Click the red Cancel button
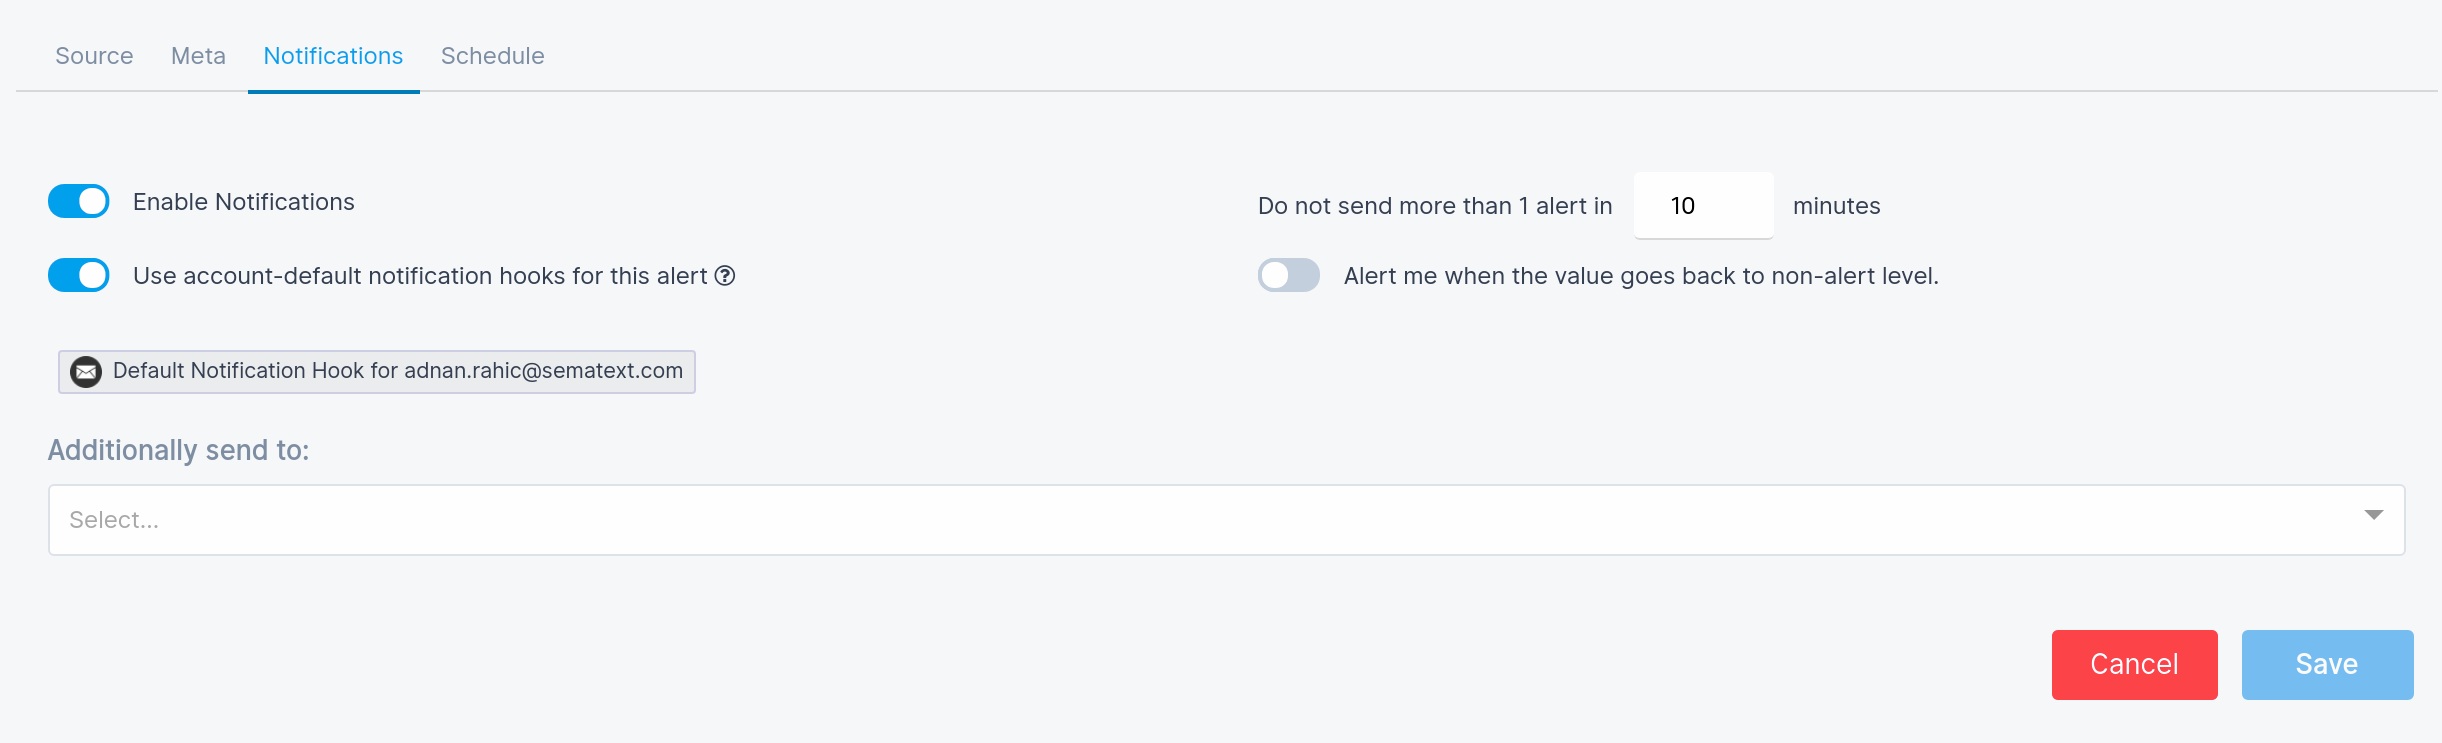The image size is (2442, 743). pos(2135,665)
